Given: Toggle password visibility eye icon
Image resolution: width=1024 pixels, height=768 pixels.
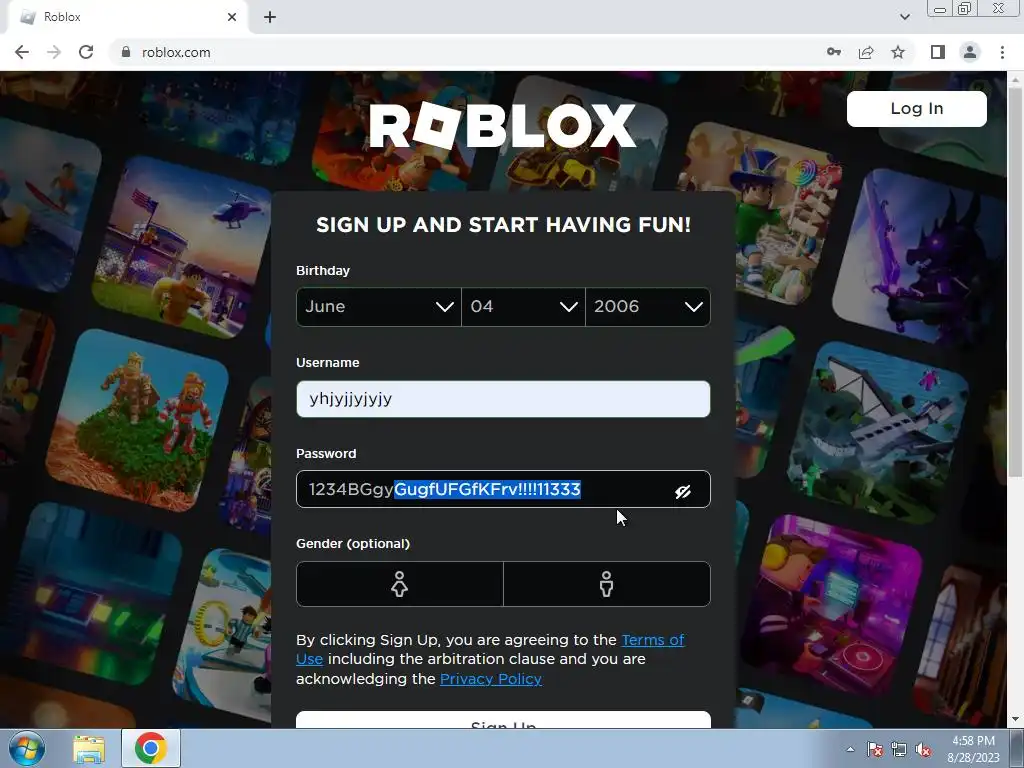Looking at the screenshot, I should 682,491.
